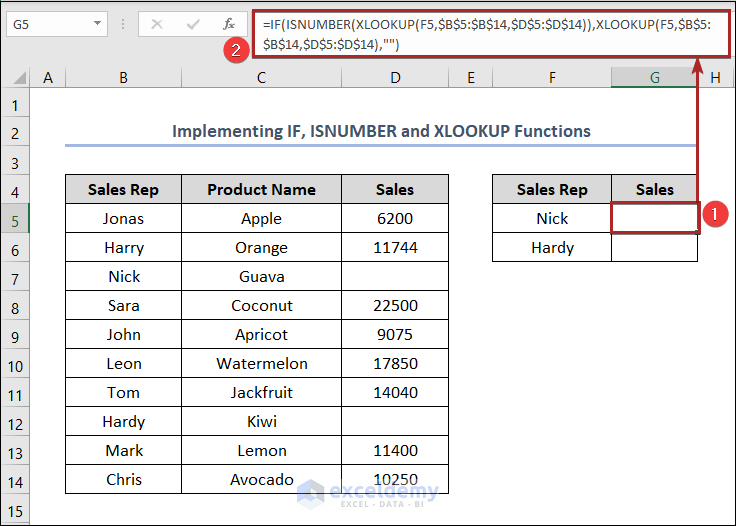The width and height of the screenshot is (736, 526).
Task: Select the Product Name header cell
Action: [261, 190]
